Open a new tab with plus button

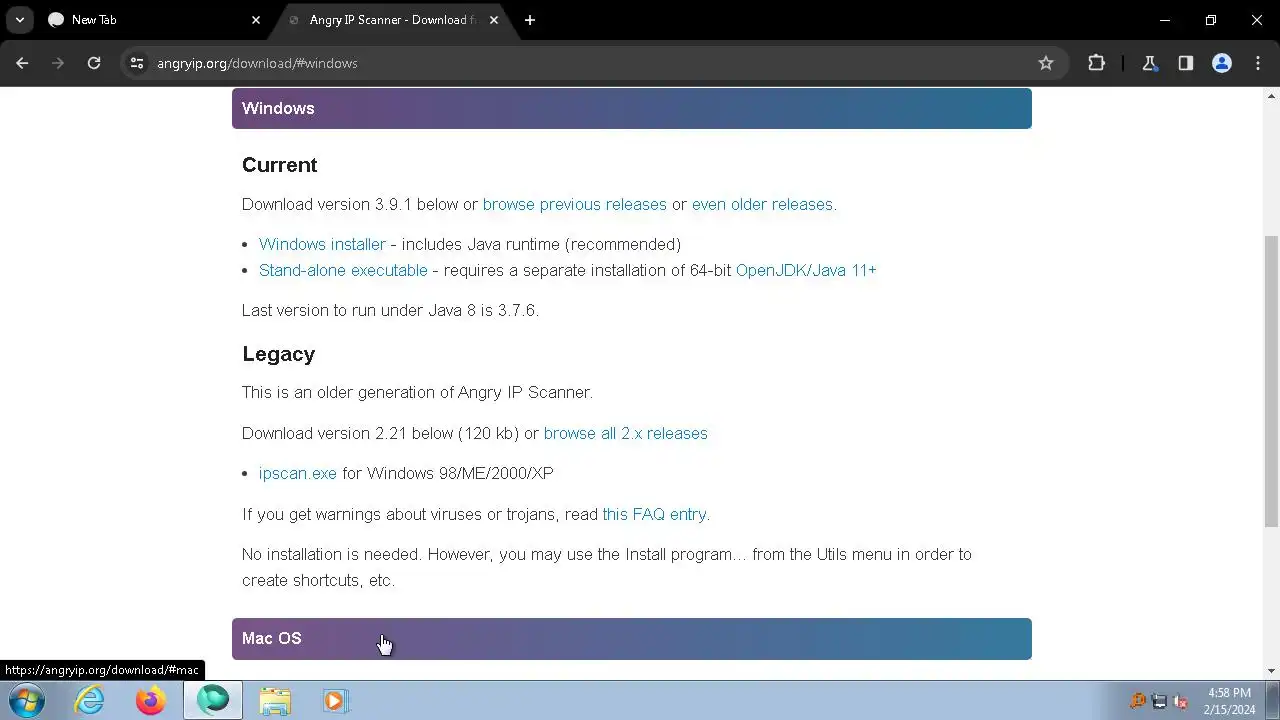coord(530,20)
